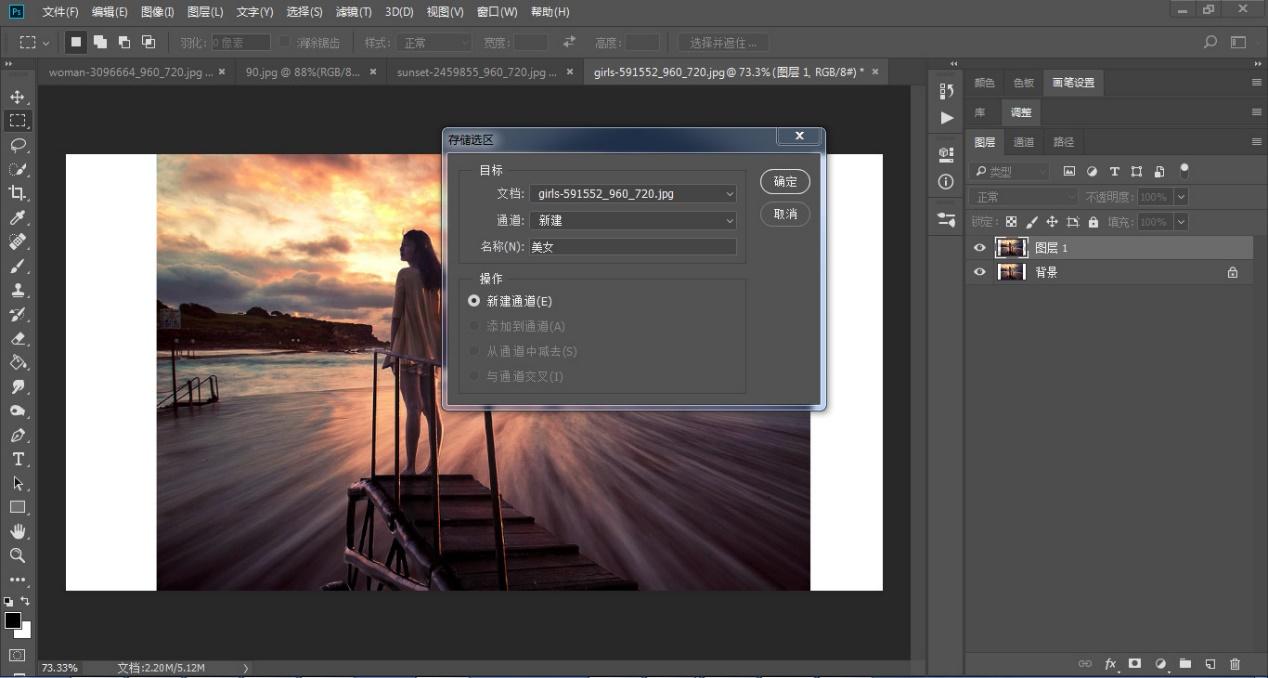Click the foreground color swatch
Viewport: 1268px width, 678px height.
click(12, 621)
